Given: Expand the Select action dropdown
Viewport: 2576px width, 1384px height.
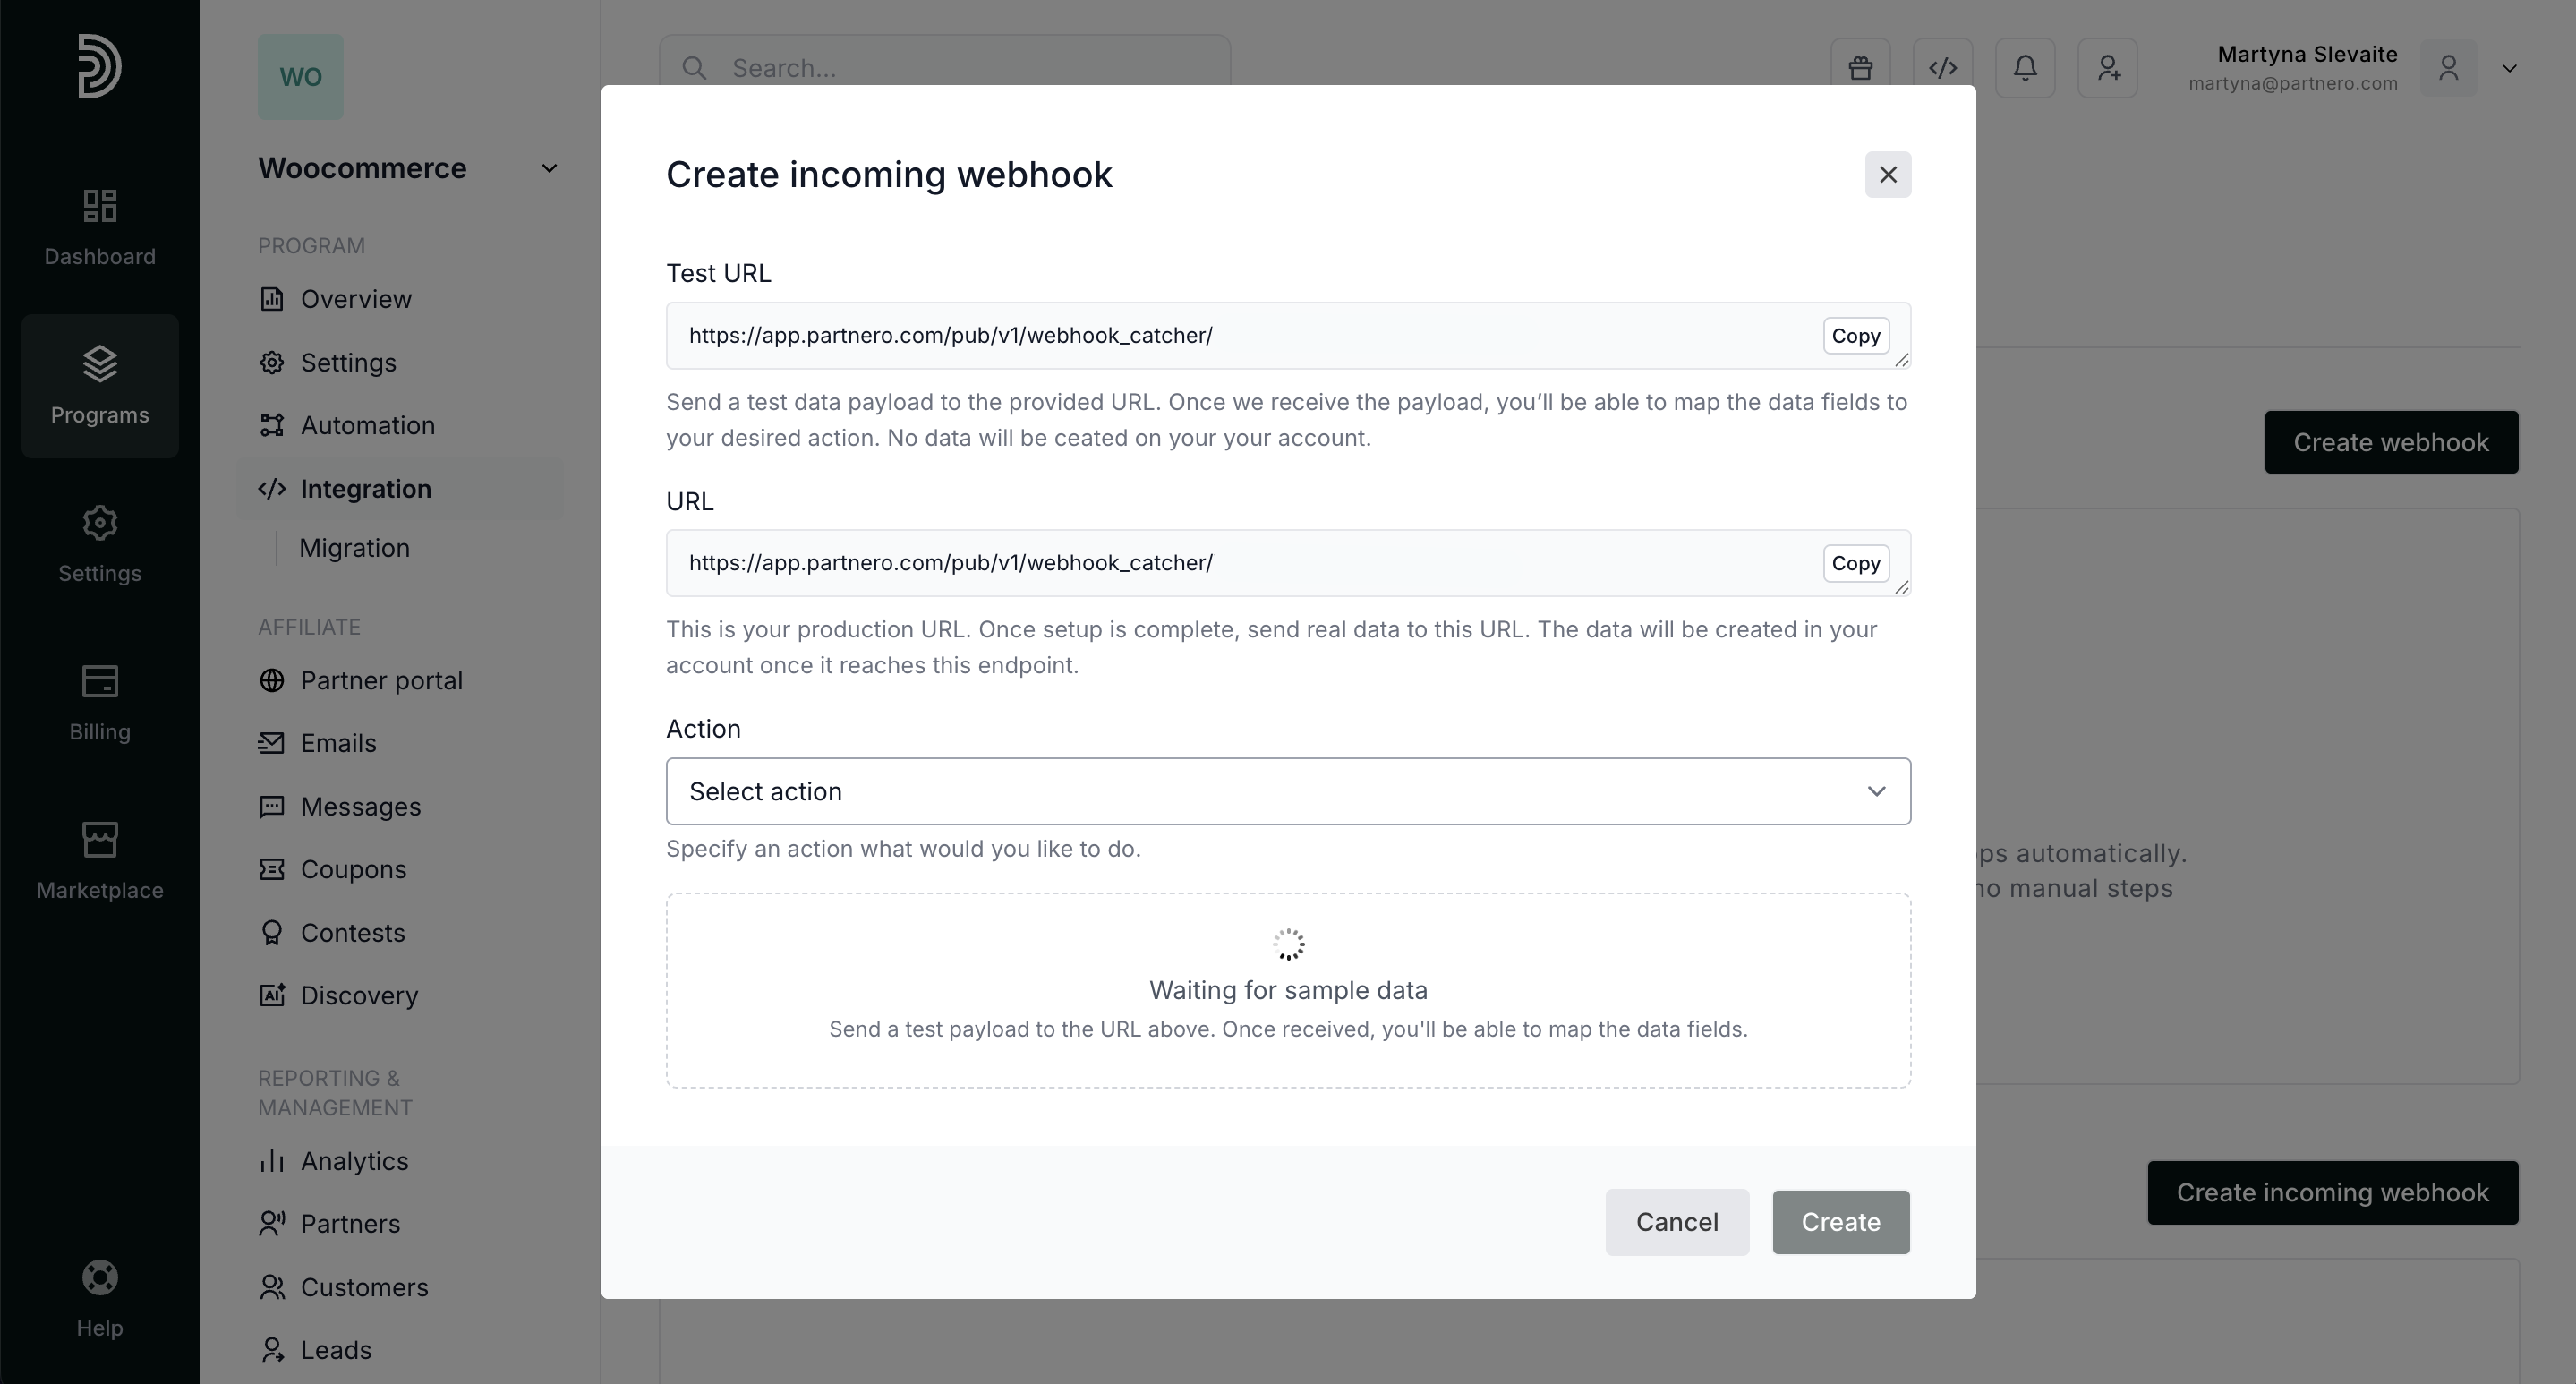Looking at the screenshot, I should (x=1288, y=791).
